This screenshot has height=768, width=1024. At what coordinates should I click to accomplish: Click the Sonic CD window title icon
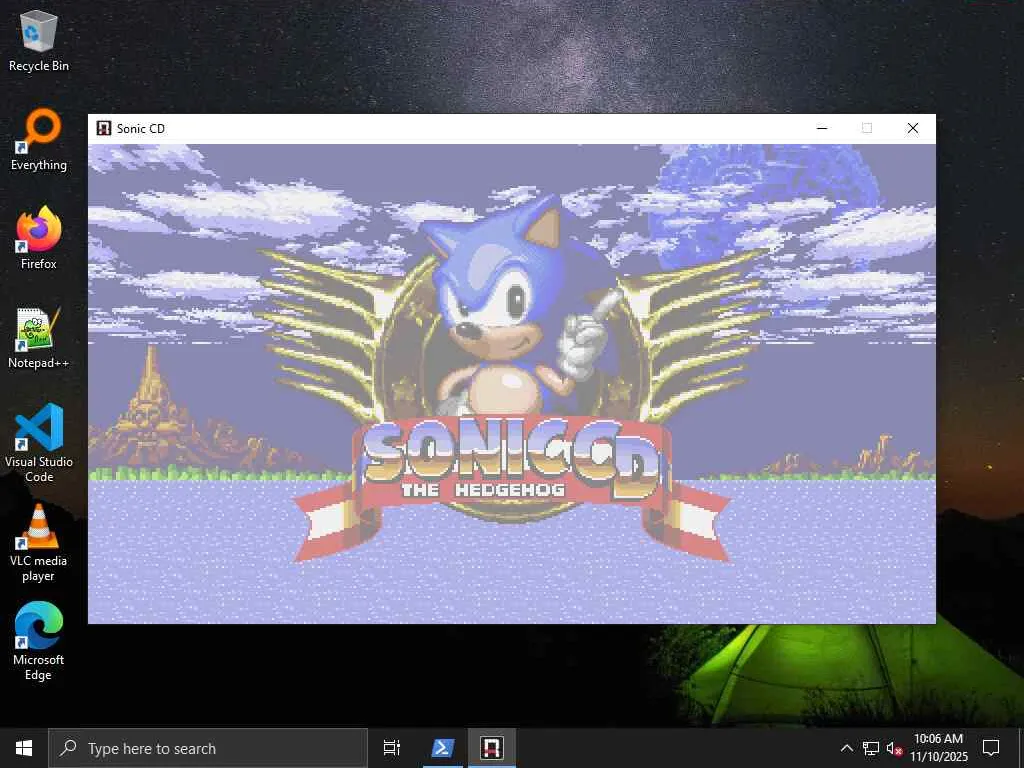pos(103,129)
